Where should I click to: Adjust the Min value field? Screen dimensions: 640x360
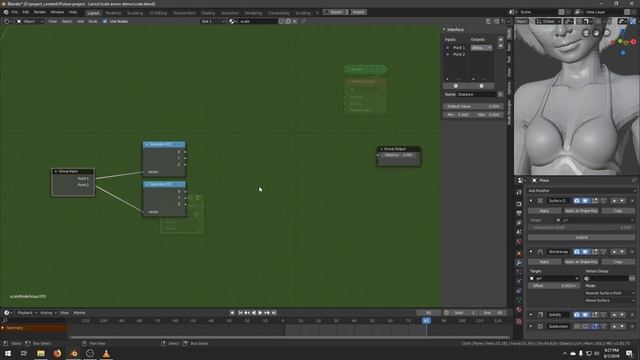[458, 115]
